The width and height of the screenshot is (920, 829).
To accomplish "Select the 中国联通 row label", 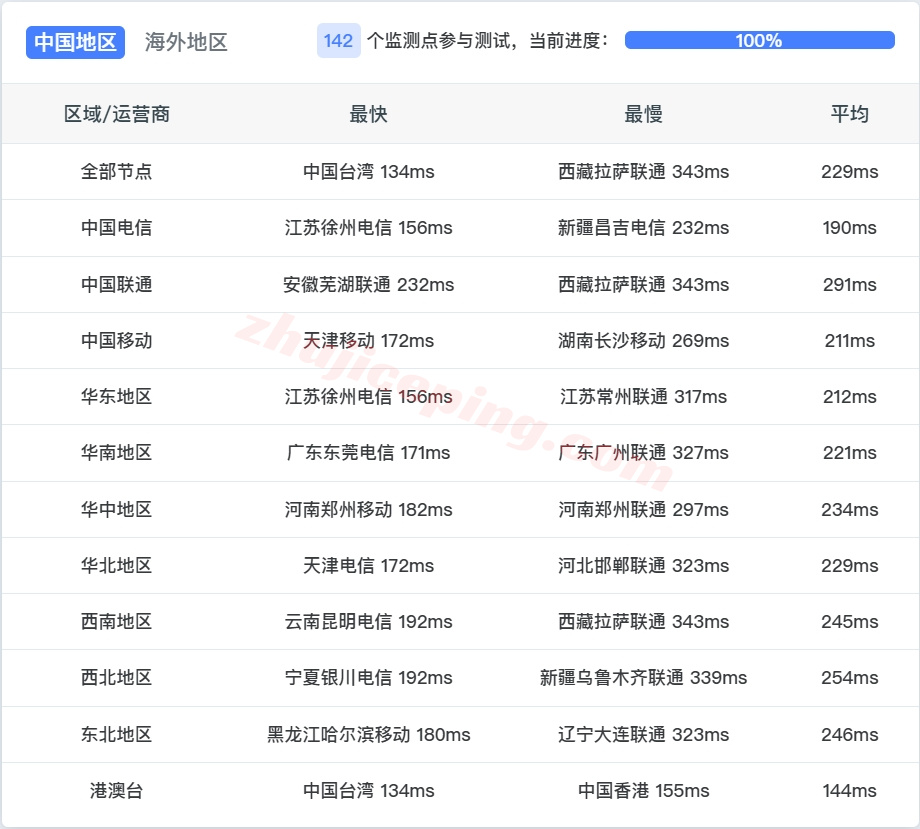I will [117, 285].
